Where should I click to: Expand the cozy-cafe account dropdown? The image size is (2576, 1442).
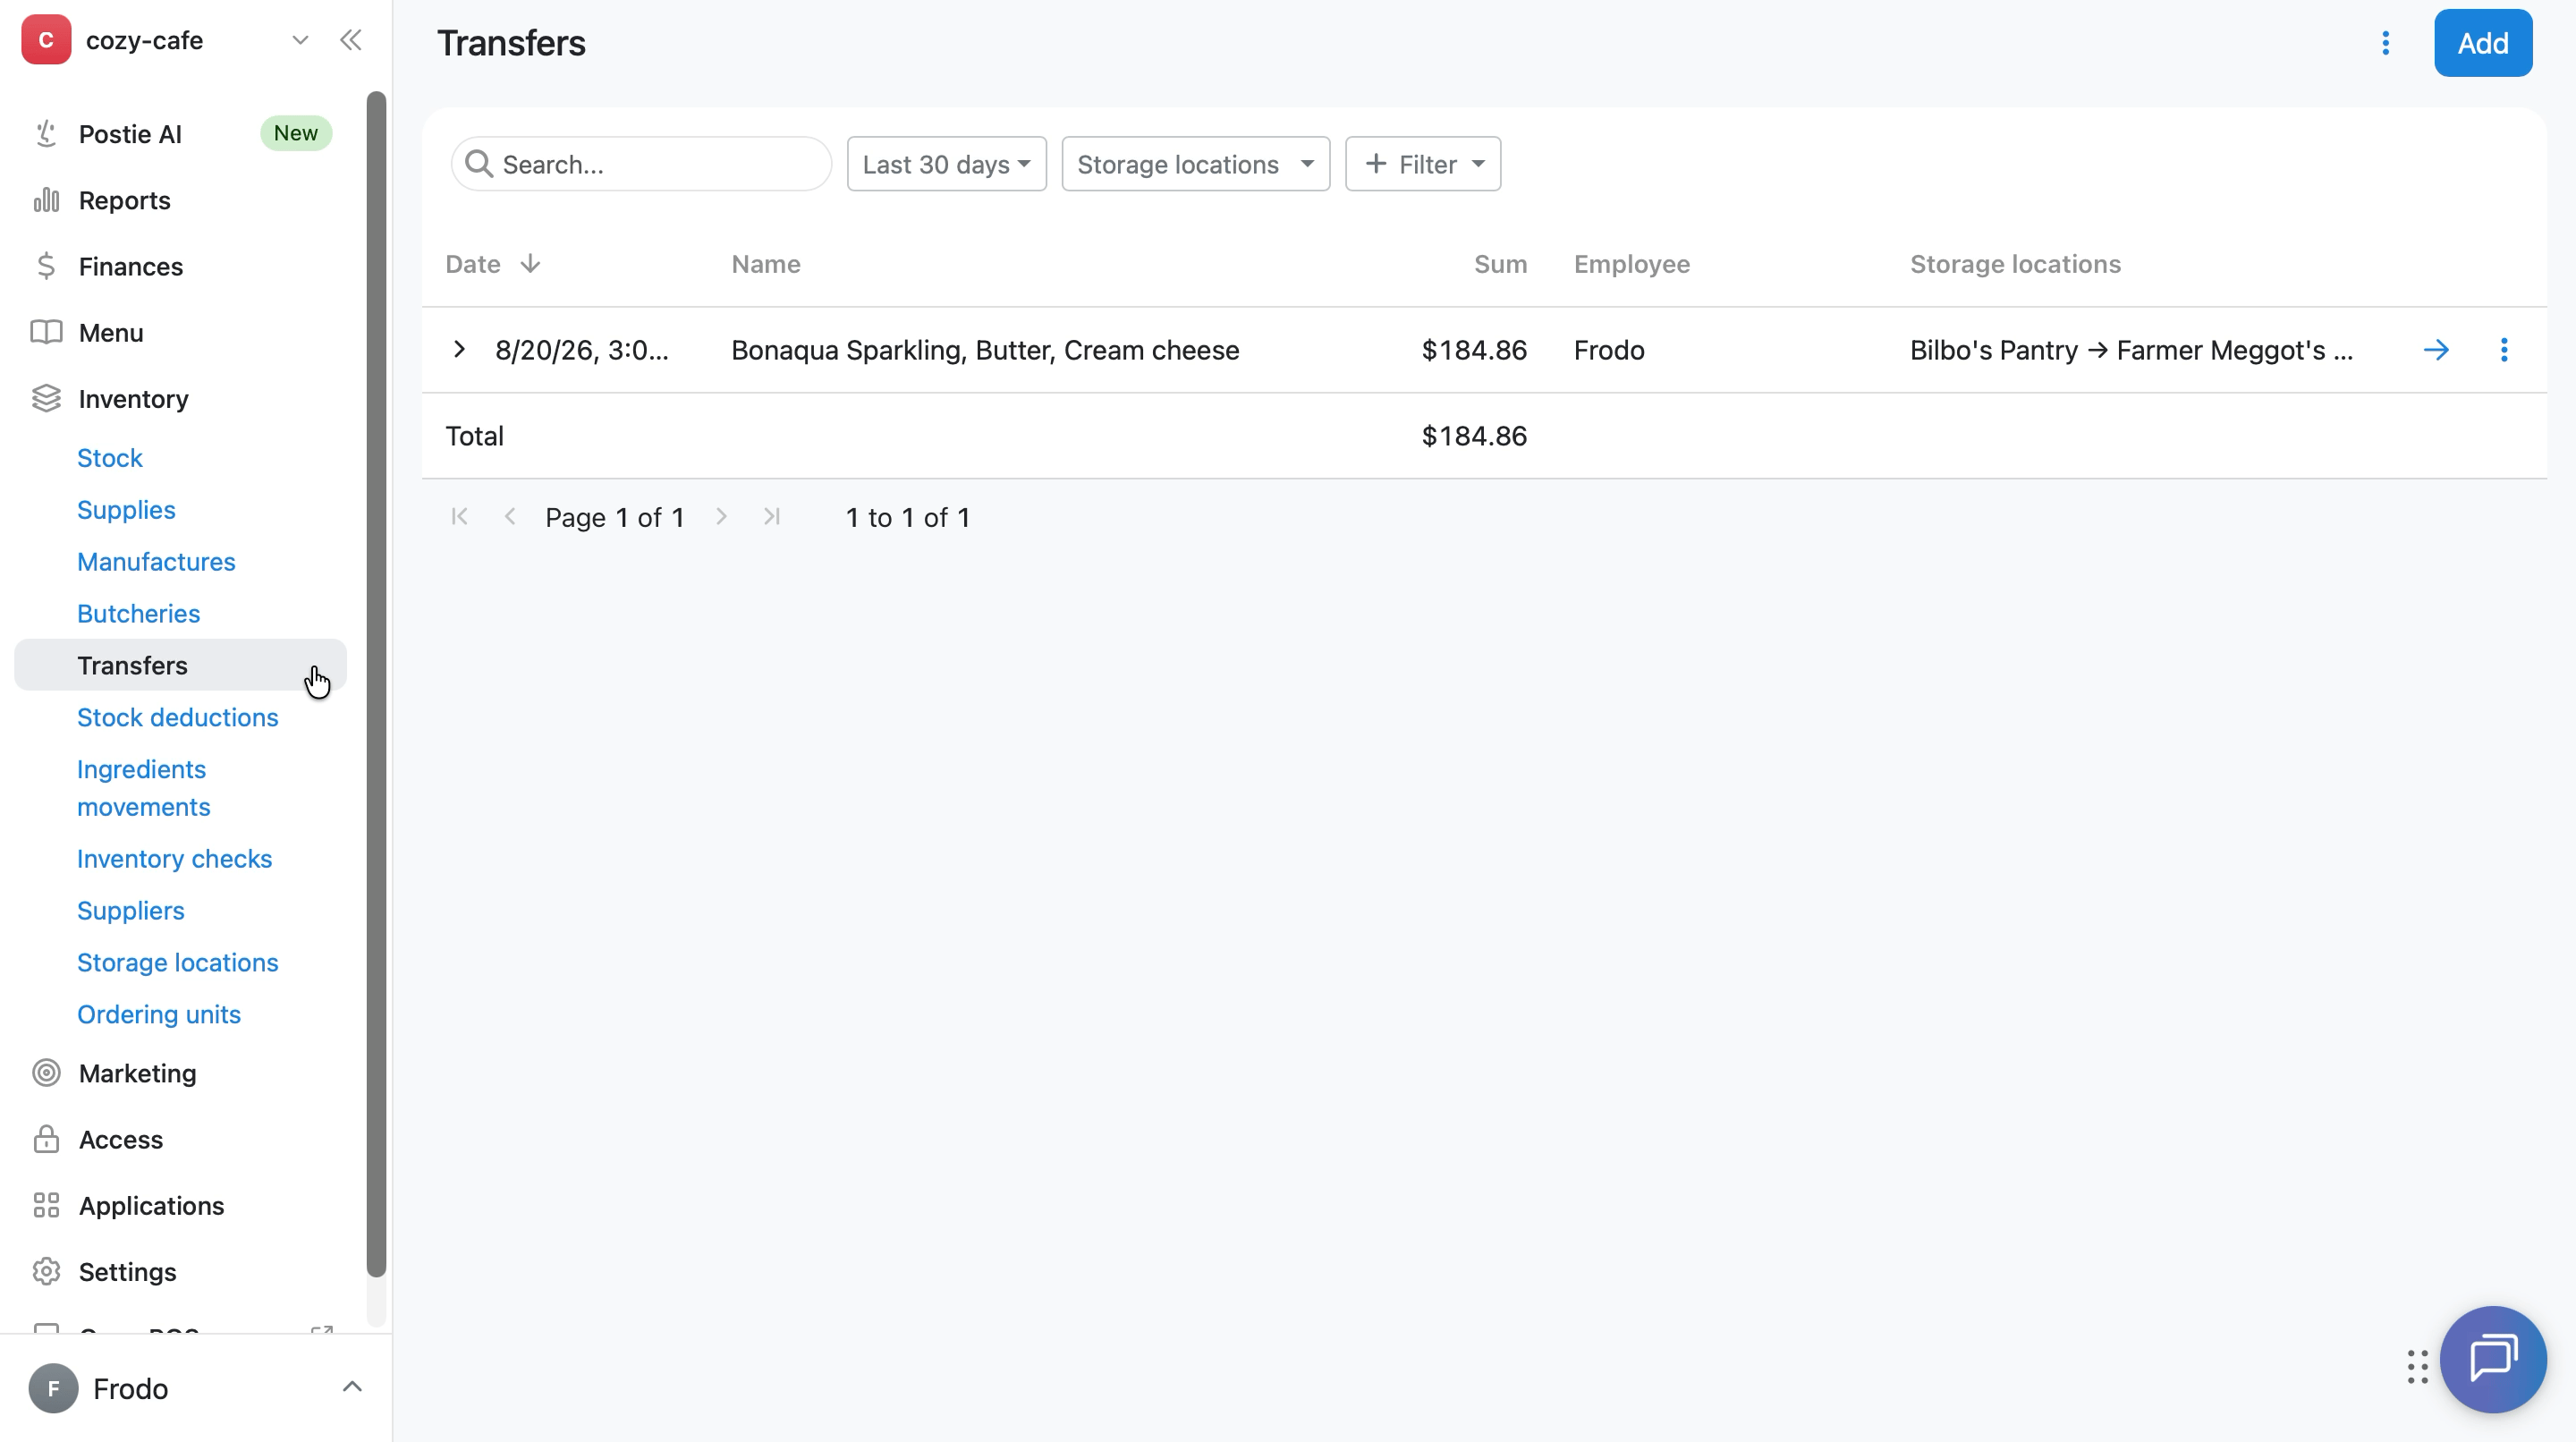click(300, 40)
